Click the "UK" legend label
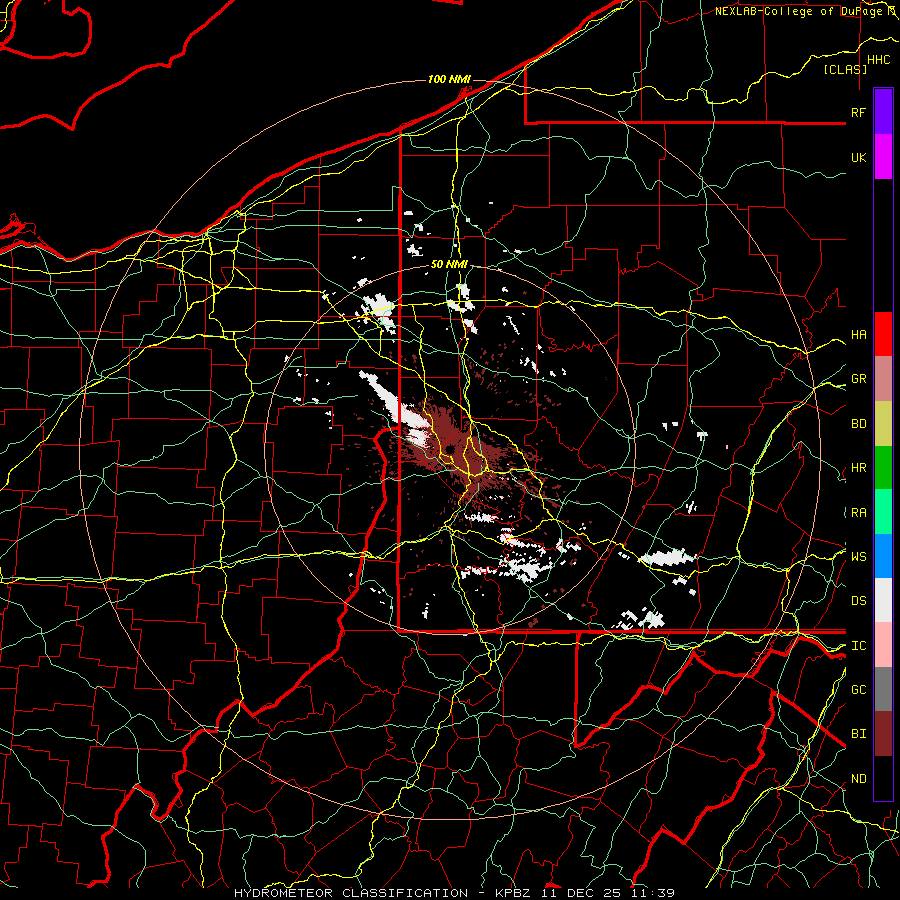 [x=858, y=157]
